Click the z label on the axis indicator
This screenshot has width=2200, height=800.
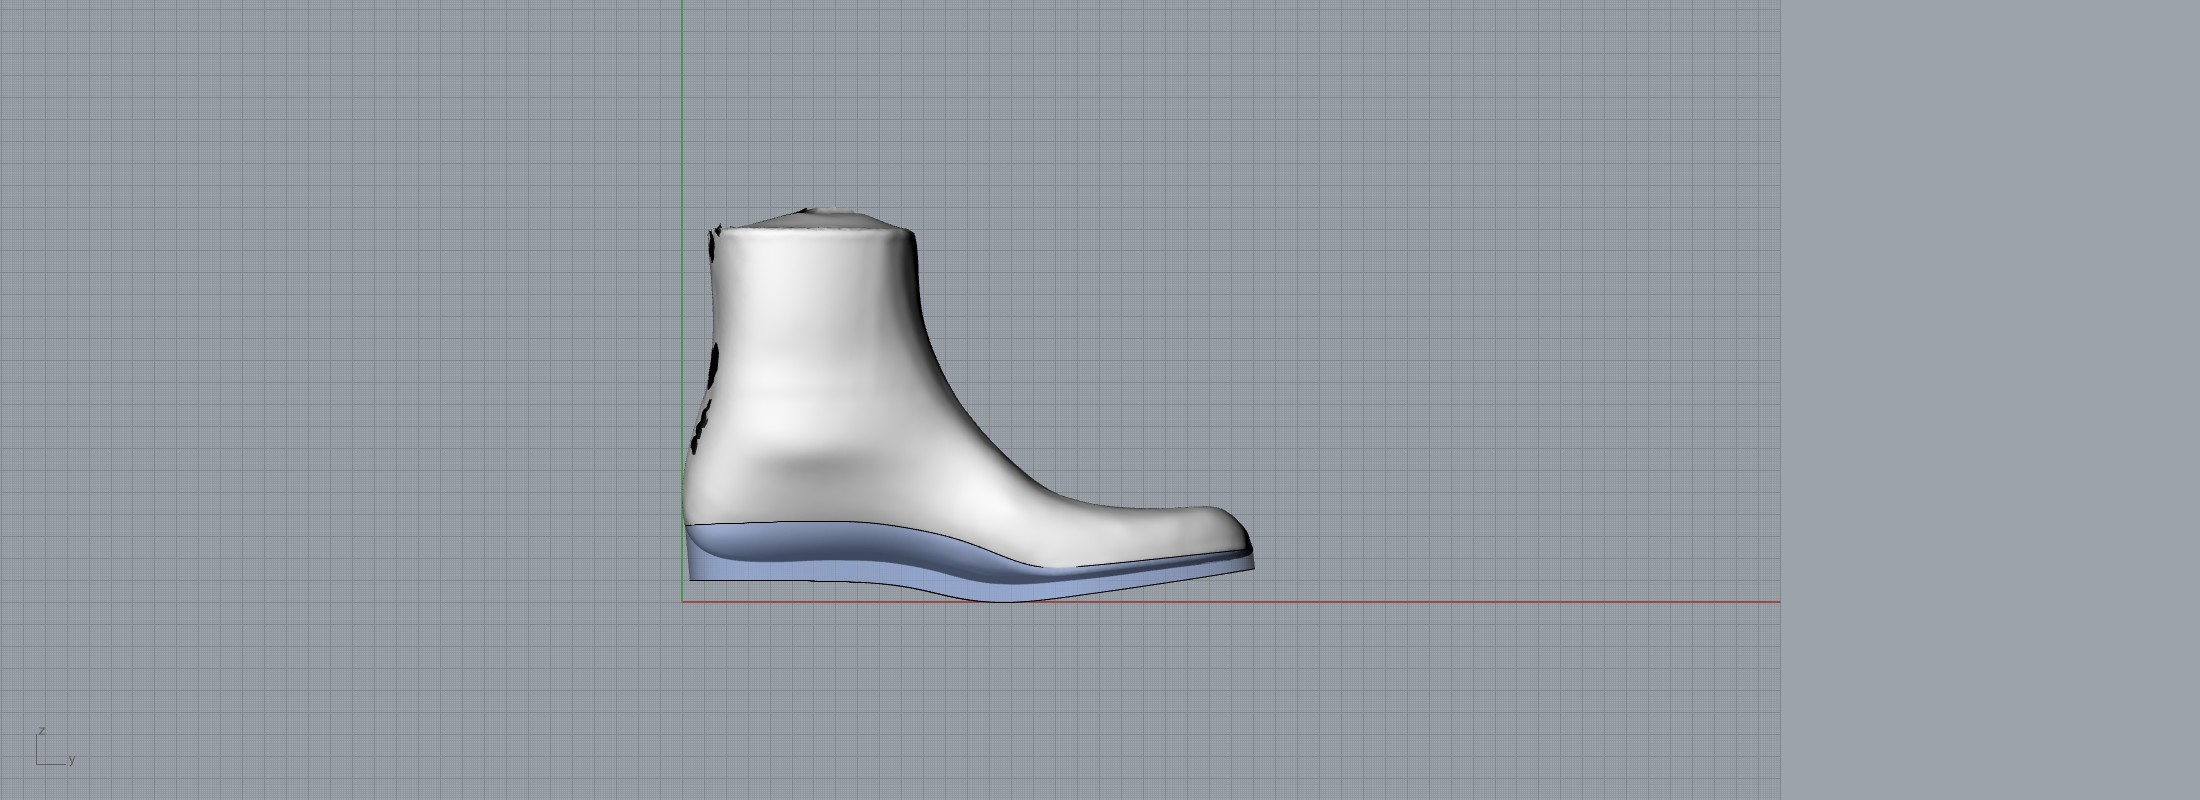(x=42, y=731)
